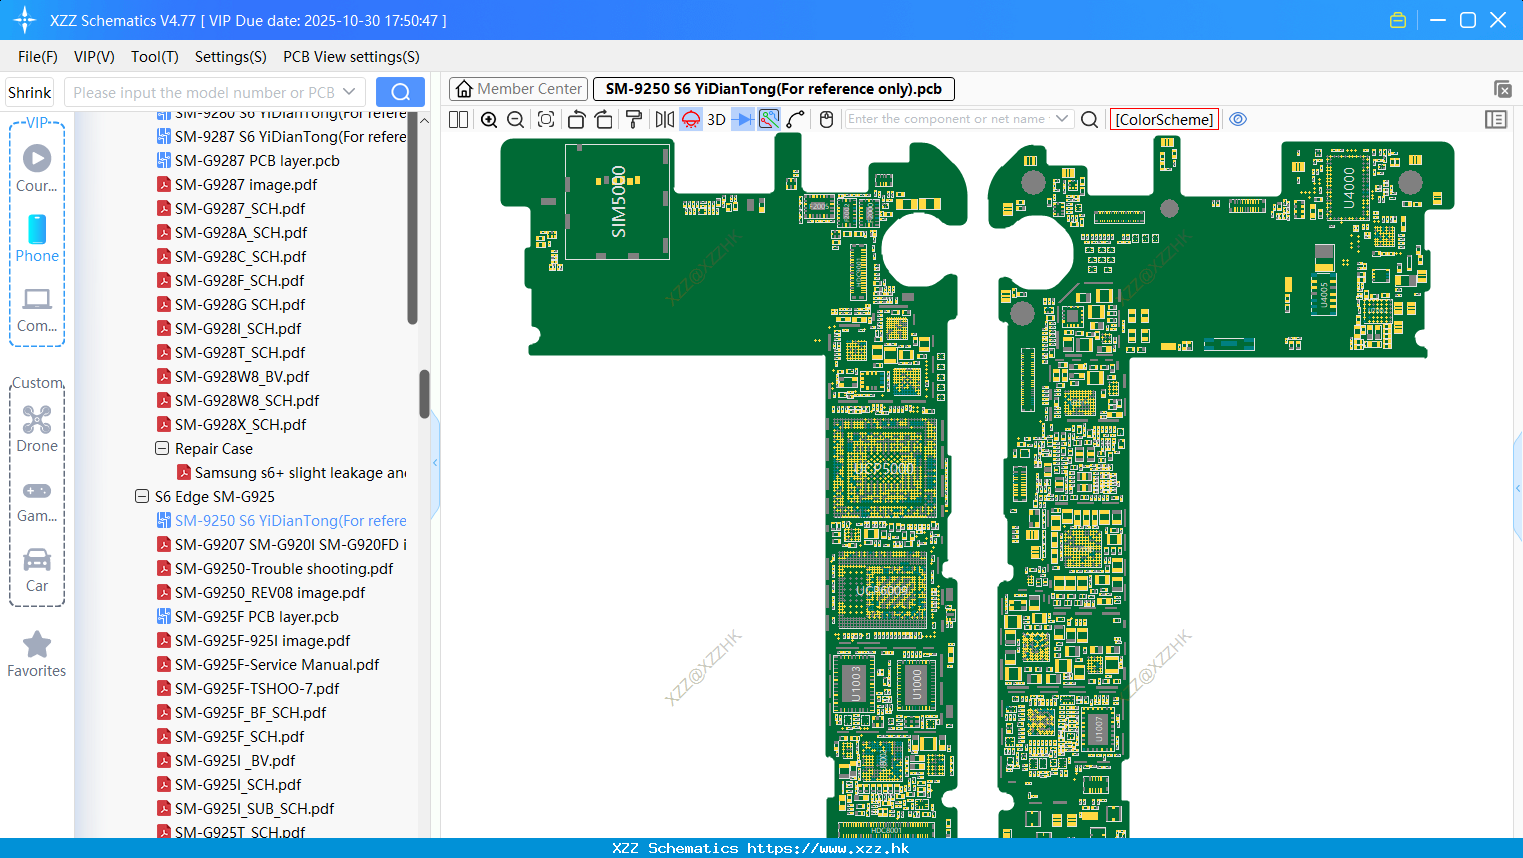Open the File(F) menu
Viewport: 1523px width, 858px height.
[x=38, y=57]
